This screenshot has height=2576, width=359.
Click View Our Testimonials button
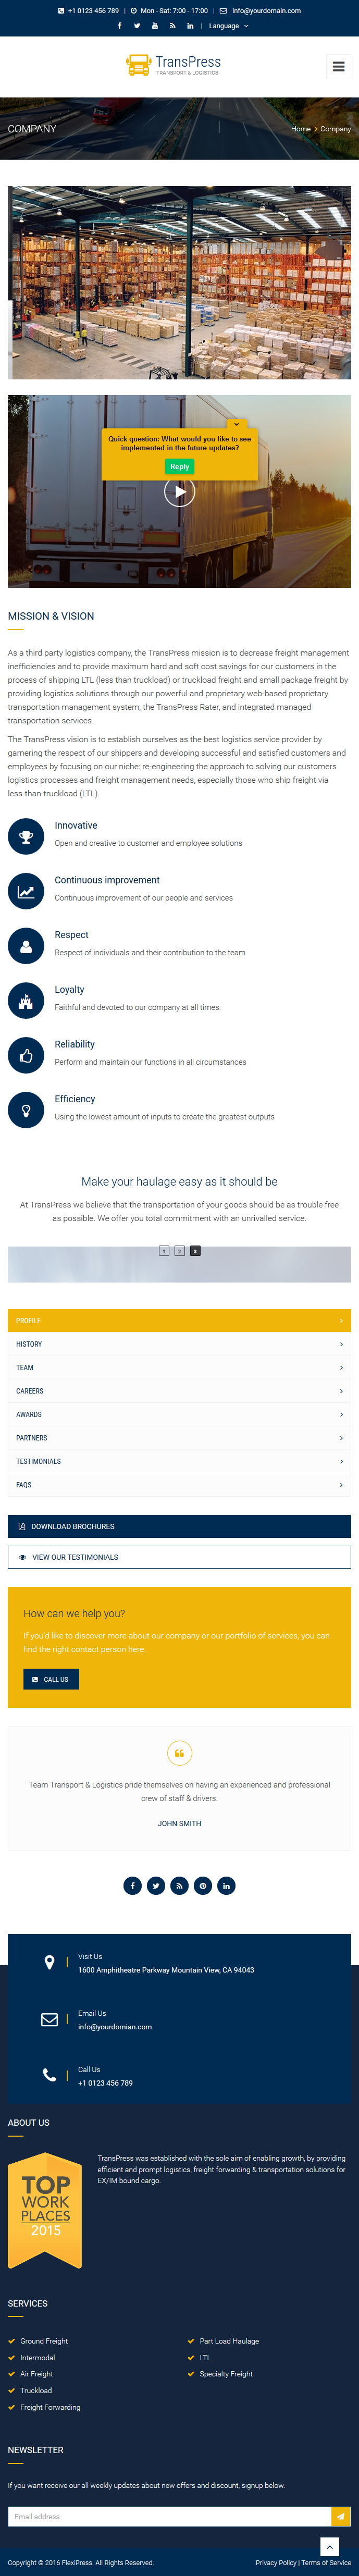pyautogui.click(x=179, y=1557)
